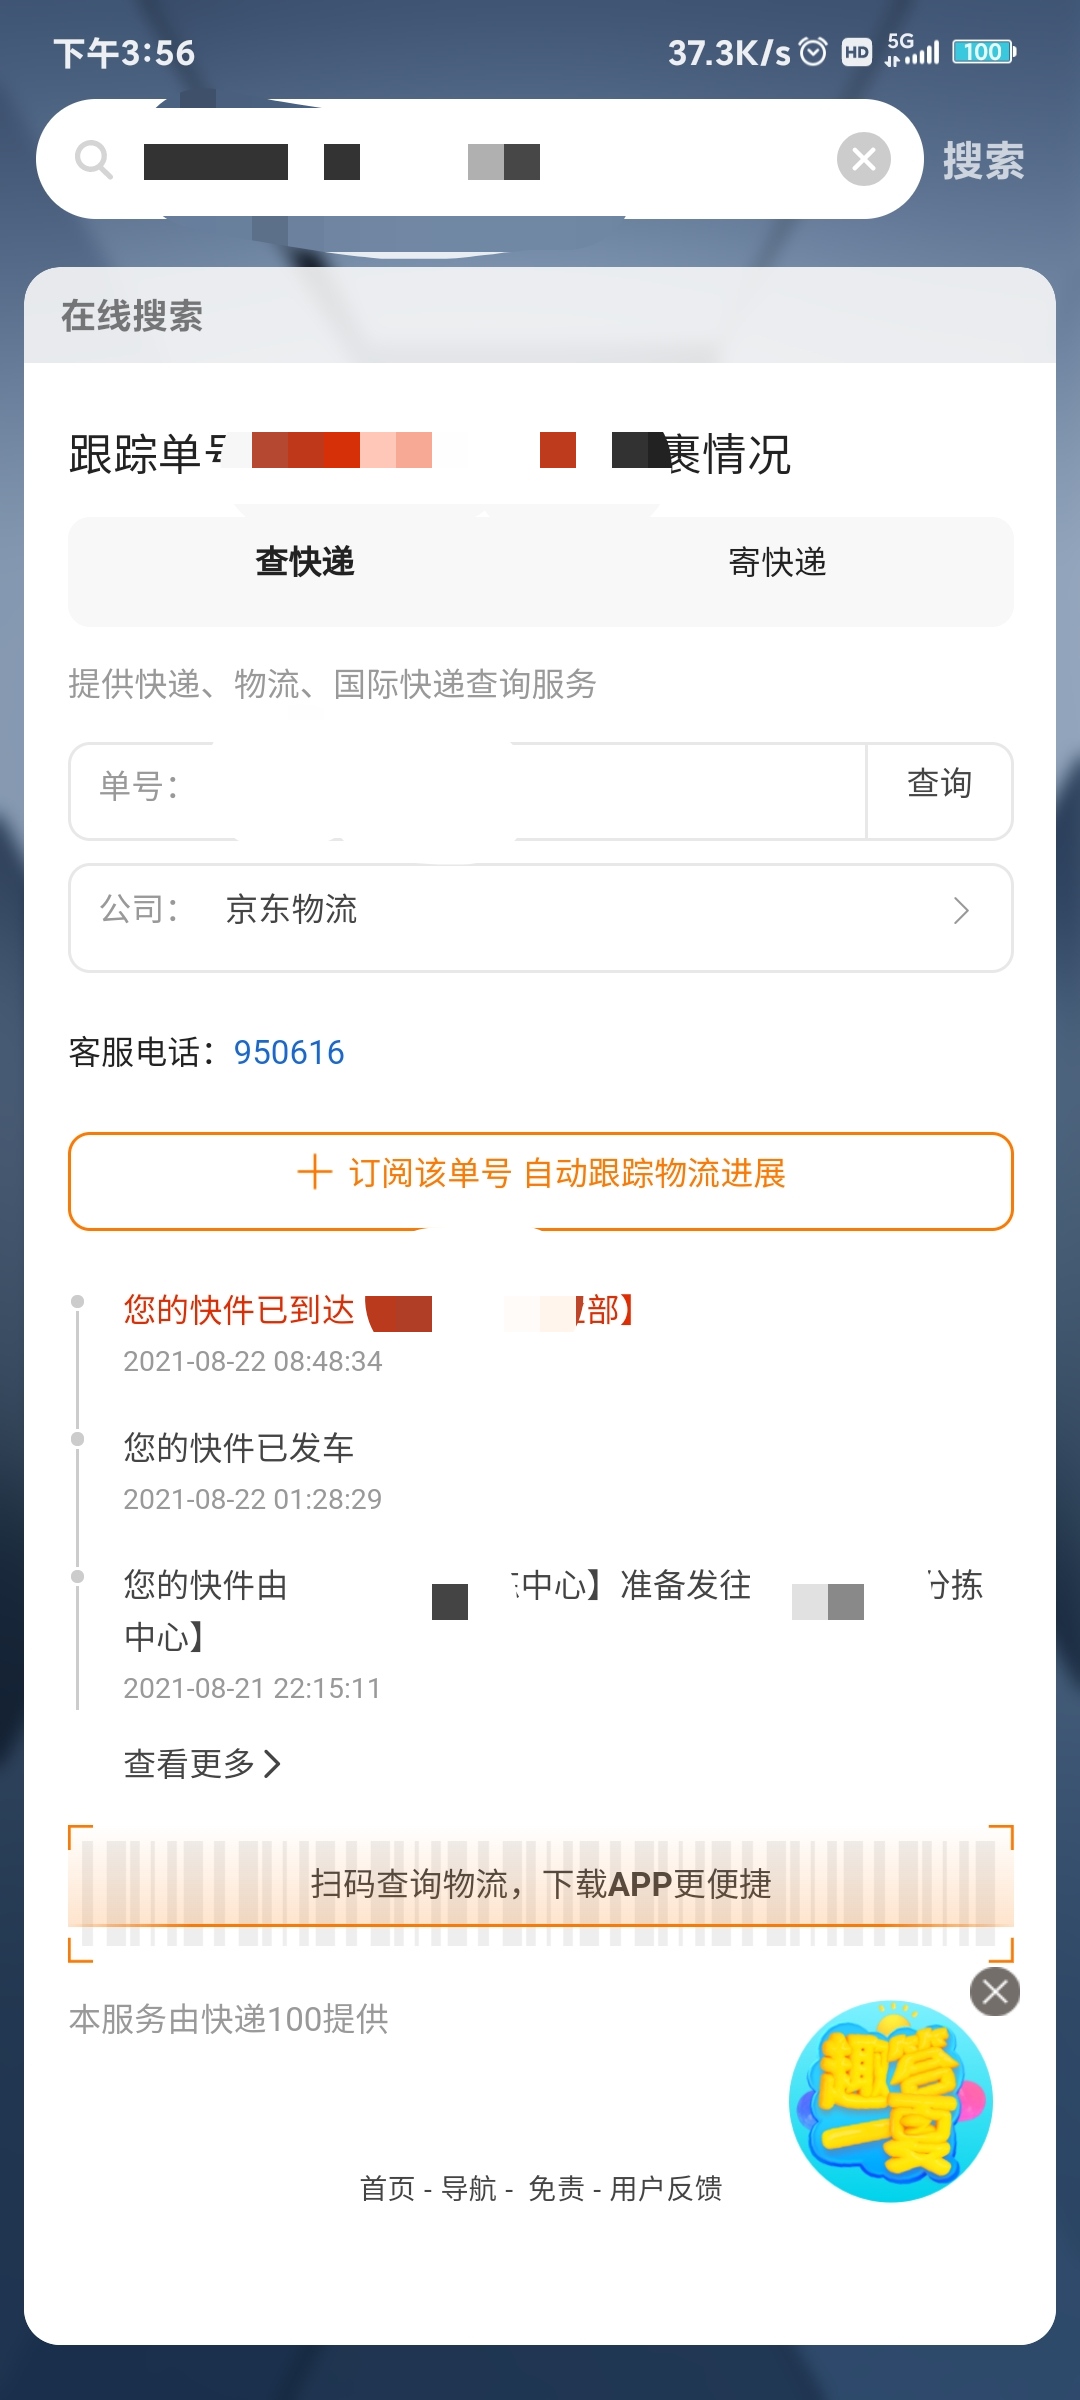Tap the search magnifier icon

click(94, 160)
